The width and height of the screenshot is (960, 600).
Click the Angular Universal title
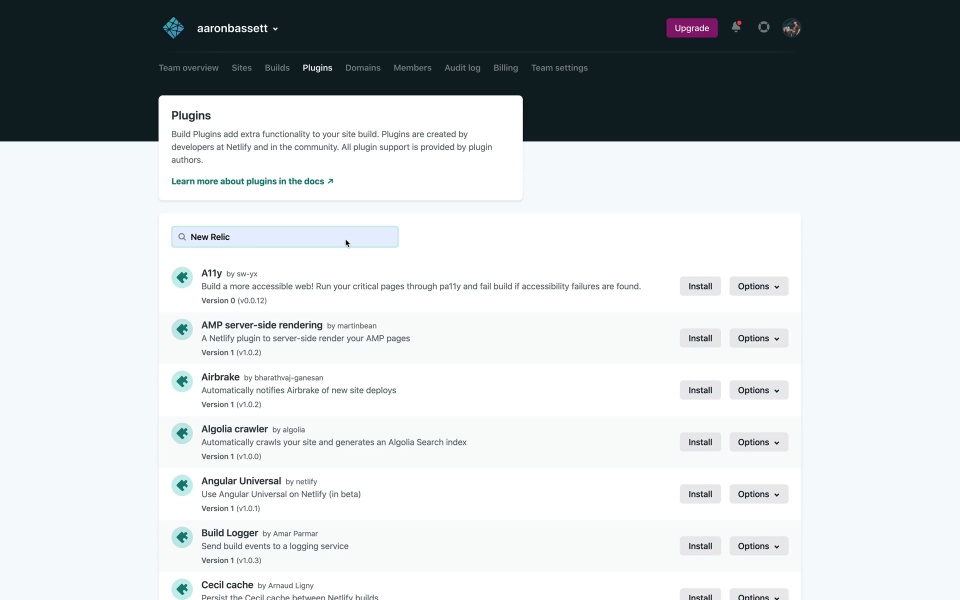point(241,481)
